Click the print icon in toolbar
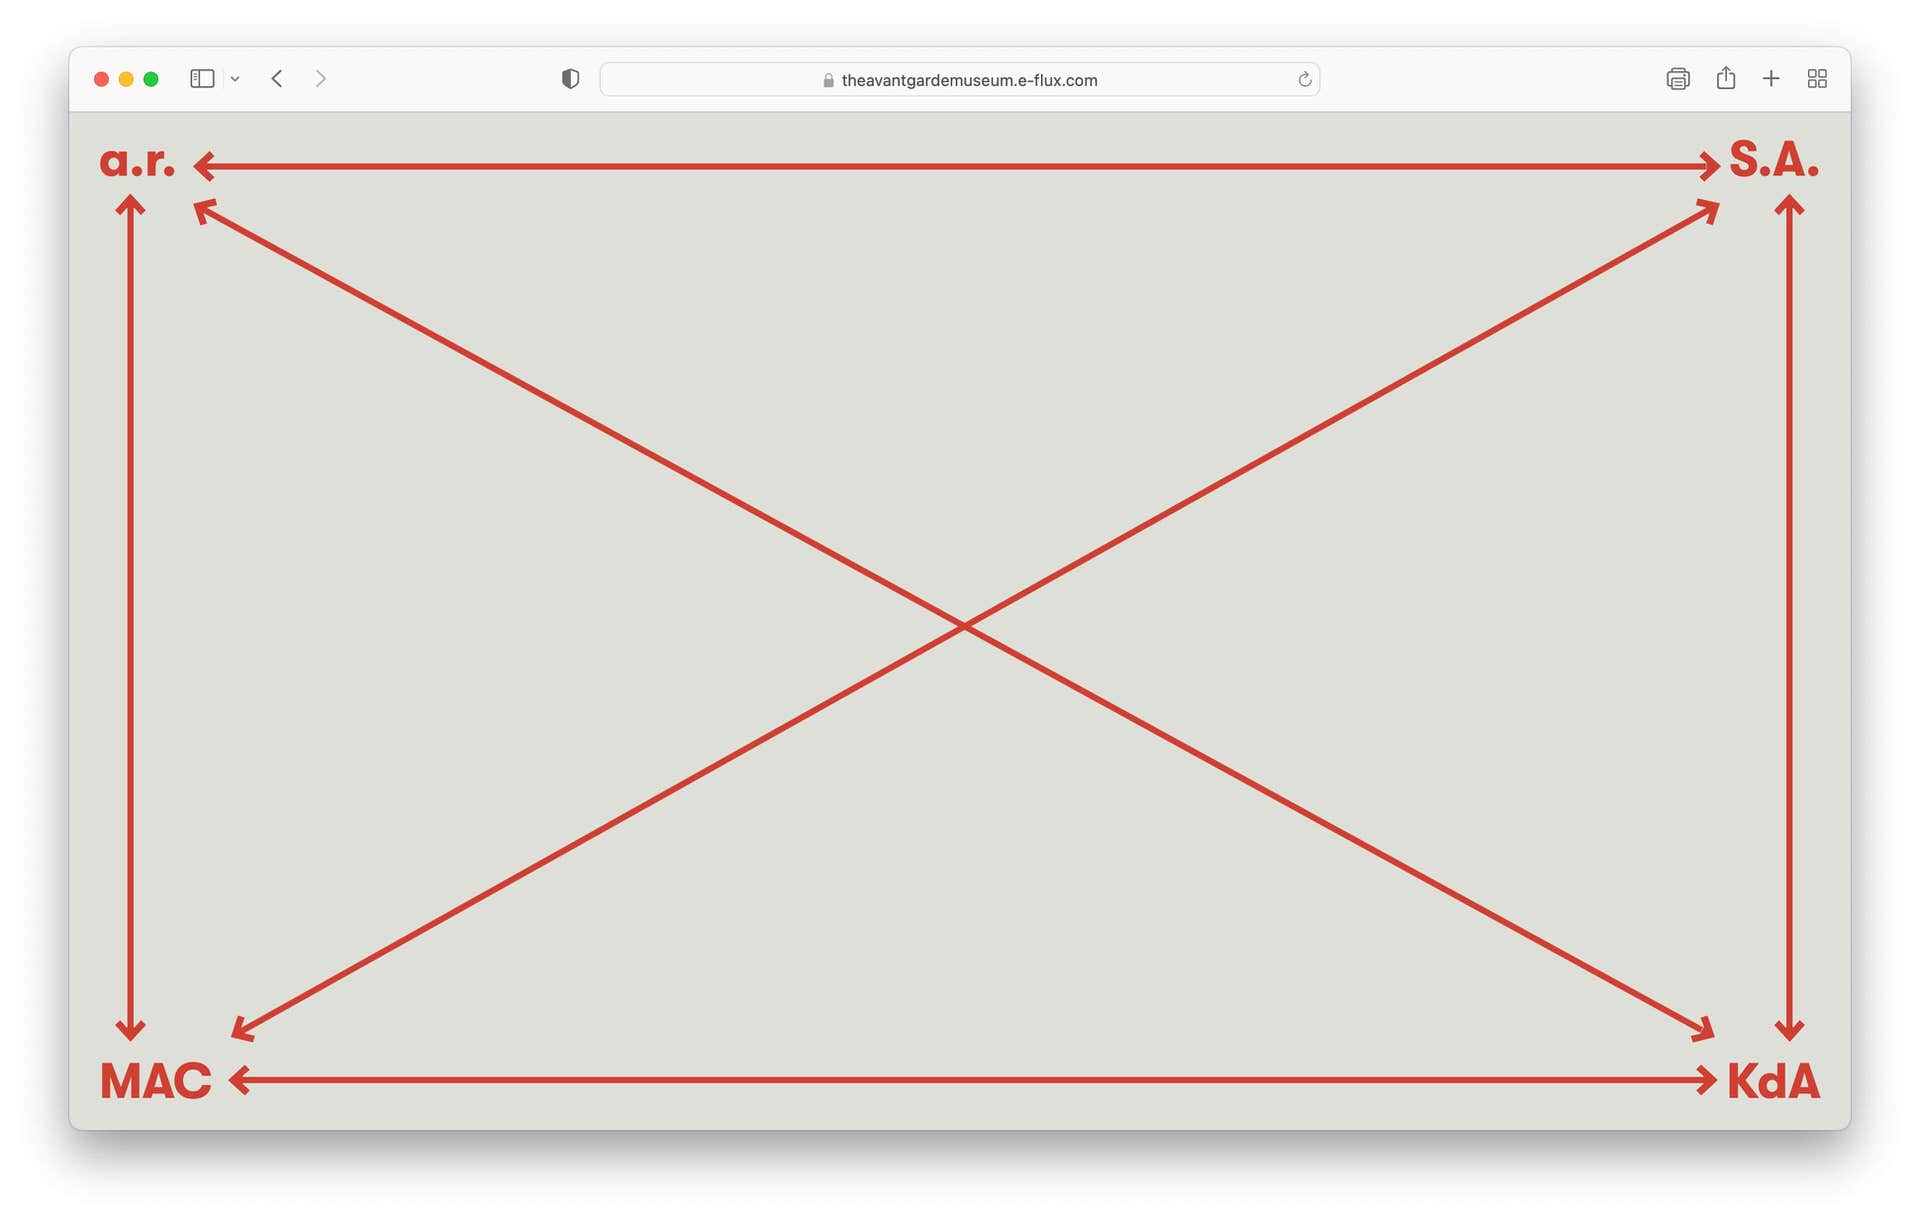 pos(1678,79)
